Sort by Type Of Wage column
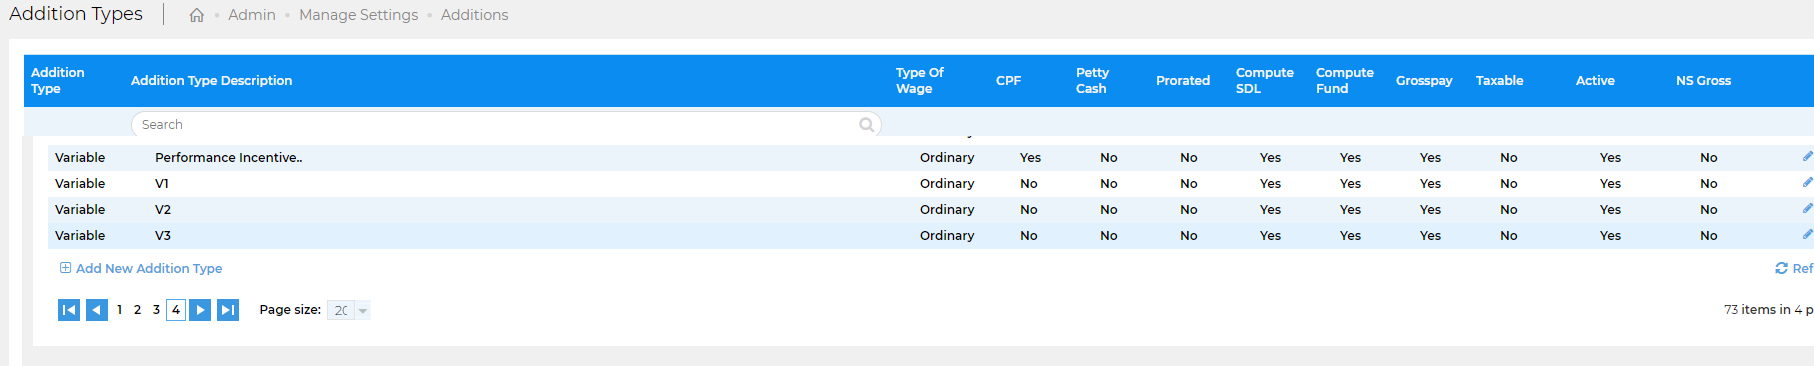This screenshot has width=1814, height=366. [920, 81]
